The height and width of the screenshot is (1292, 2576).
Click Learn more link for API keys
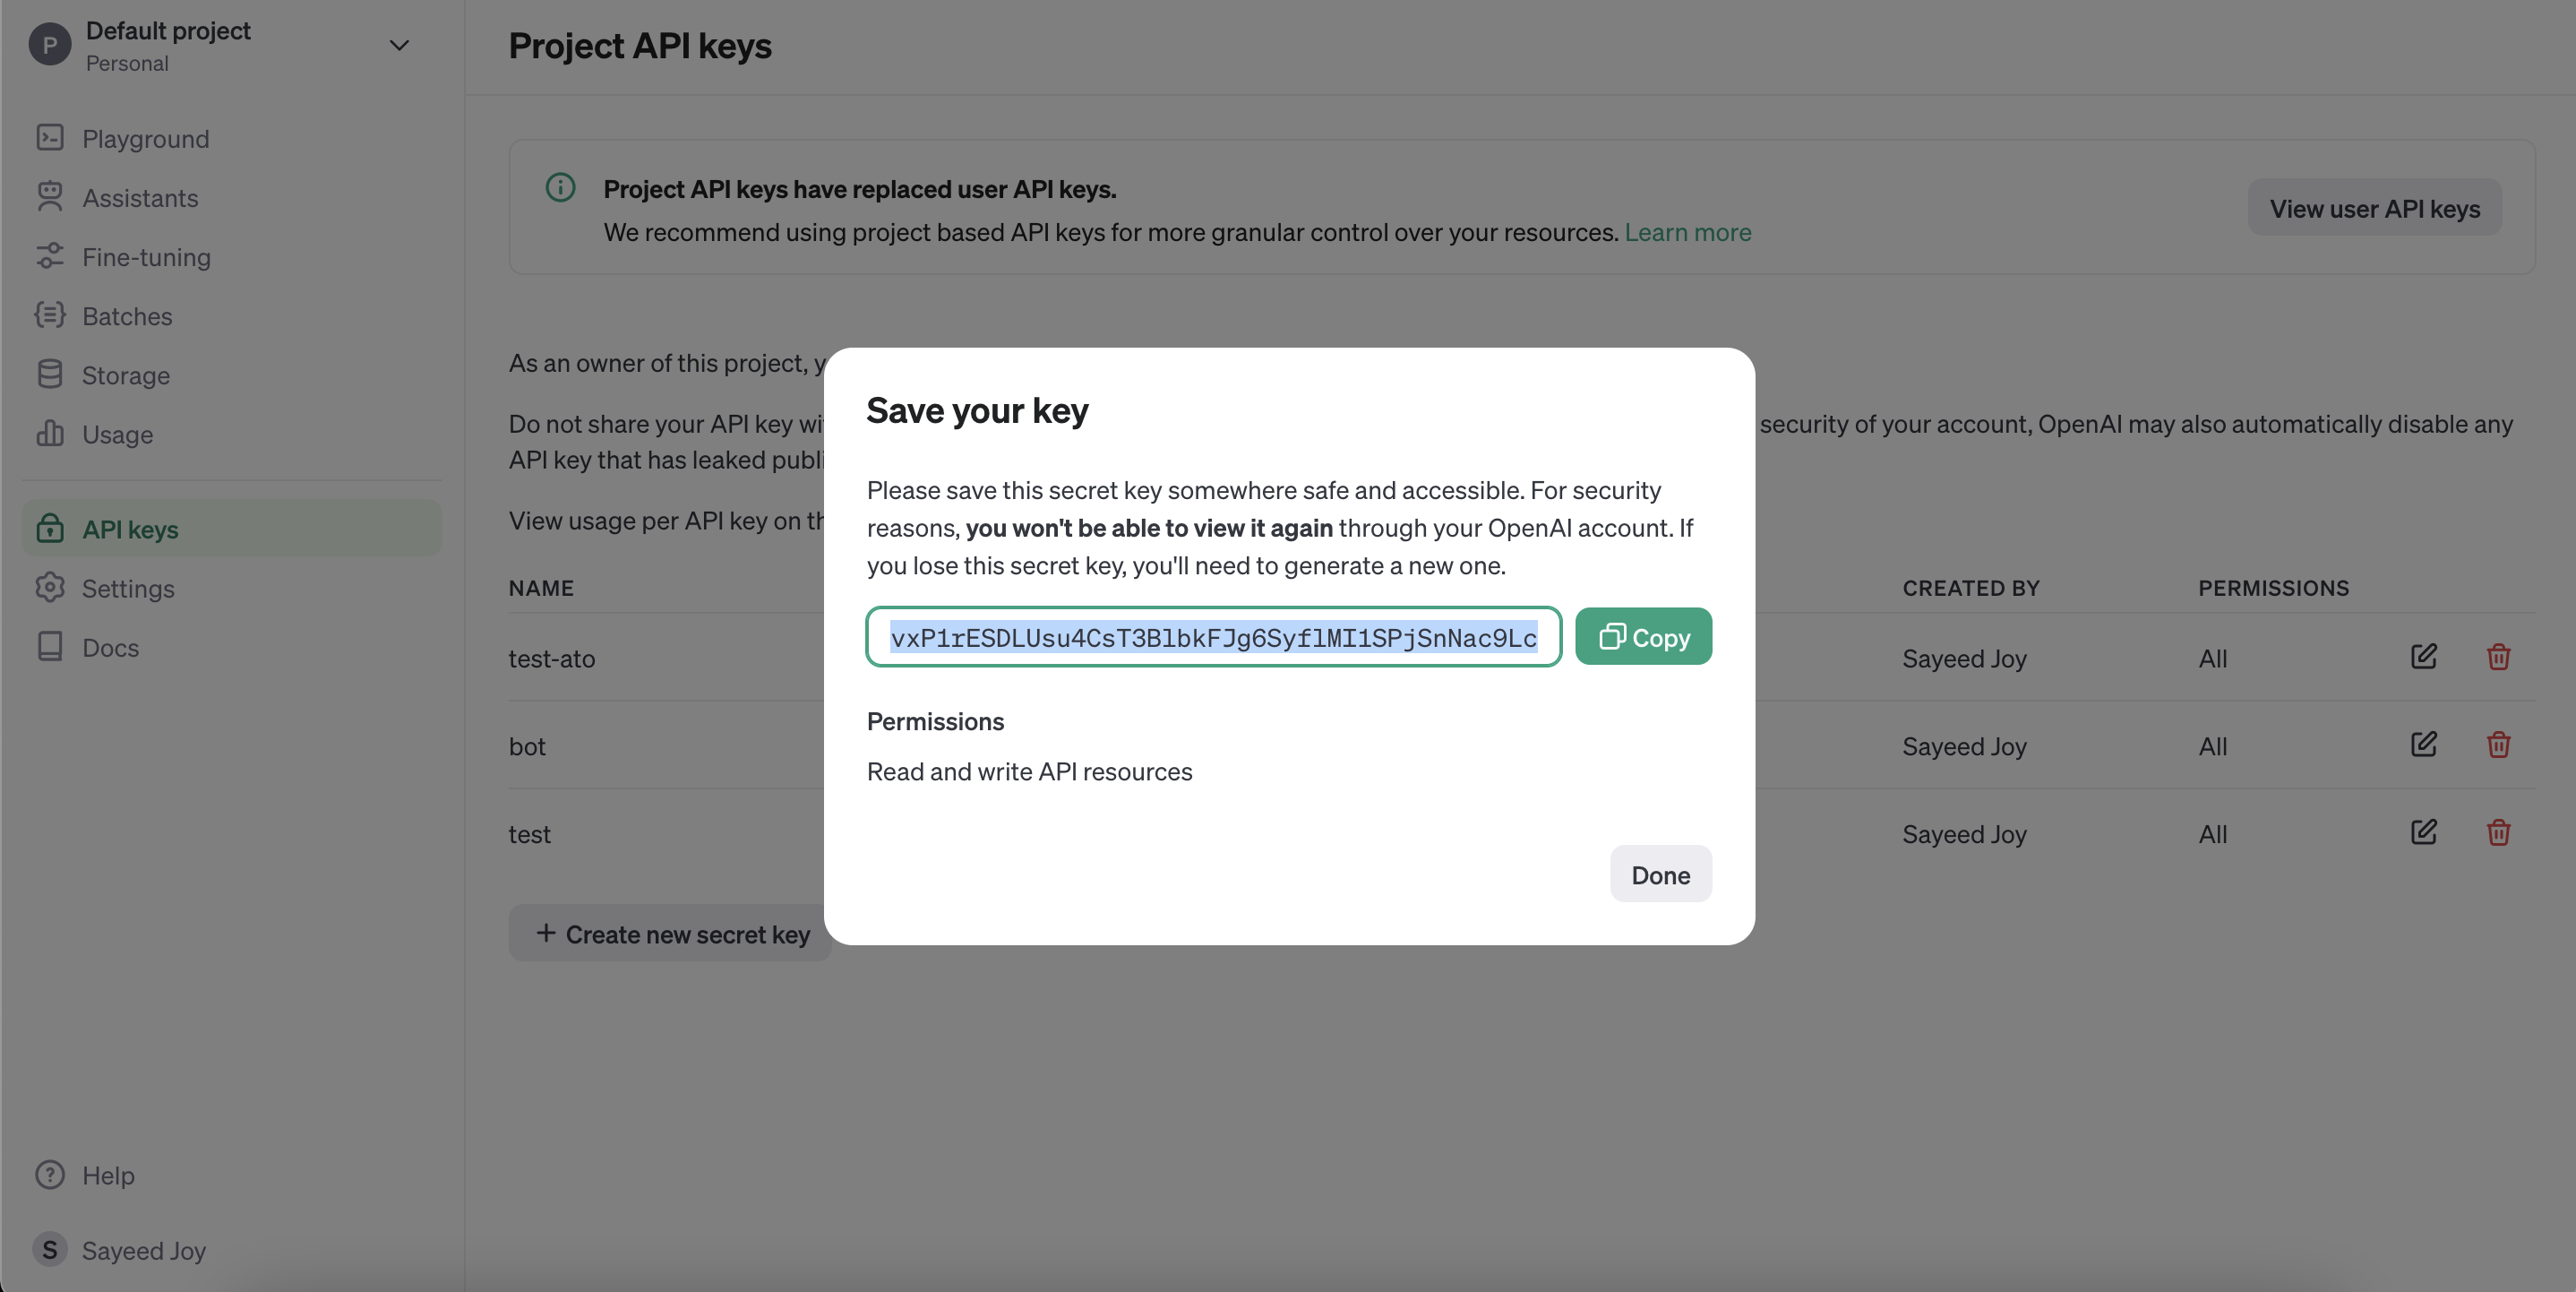tap(1687, 231)
